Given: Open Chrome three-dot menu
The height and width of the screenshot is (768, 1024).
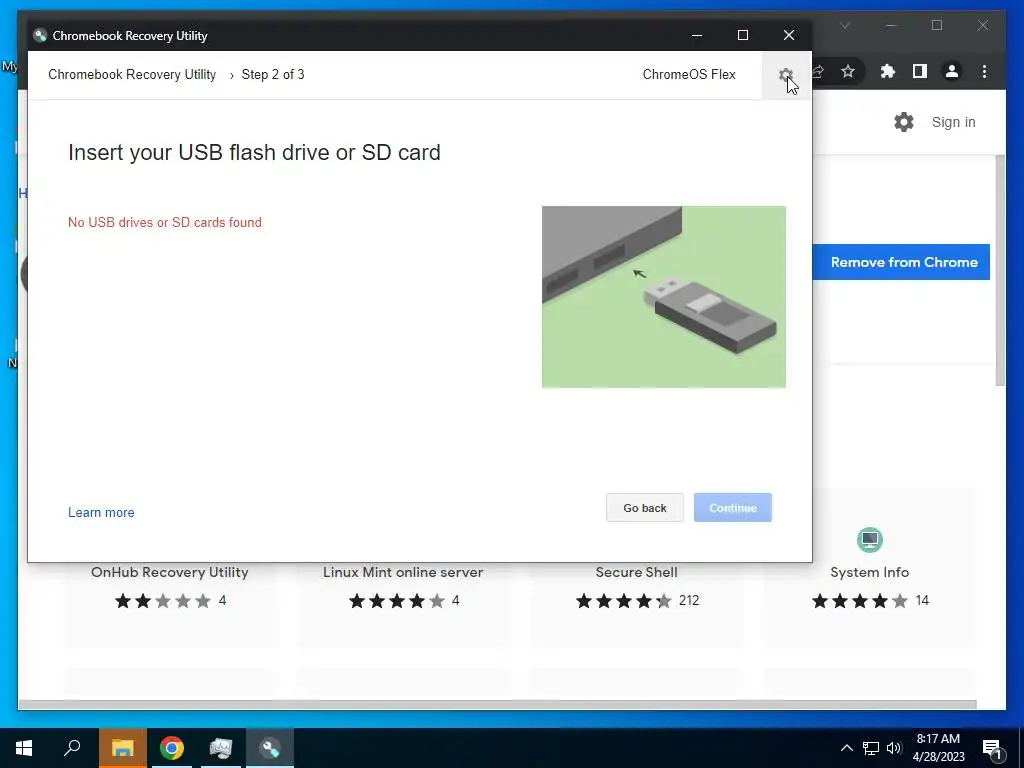Looking at the screenshot, I should (984, 71).
